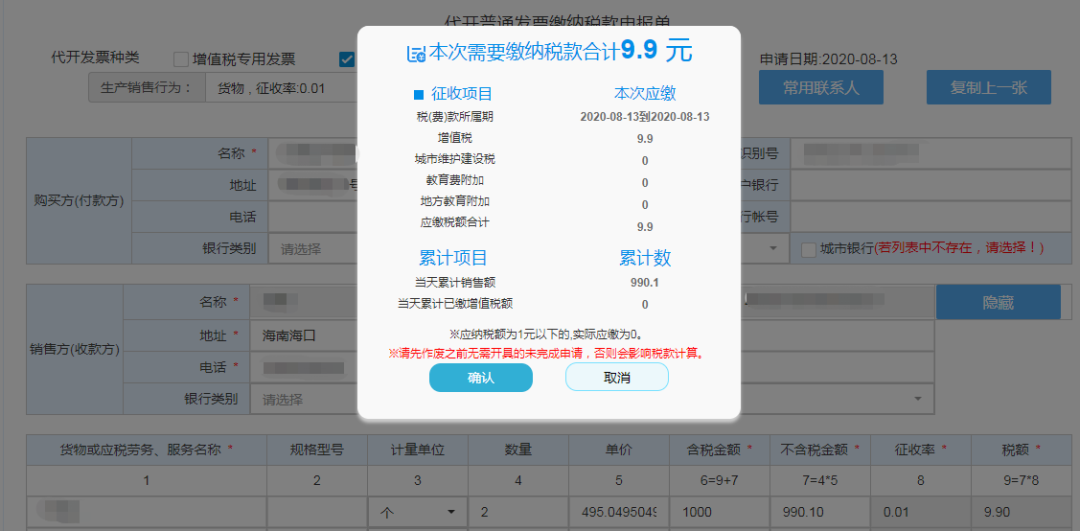Image resolution: width=1080 pixels, height=531 pixels.
Task: Click the 当天累计销售额 value 990.1
Action: point(645,282)
